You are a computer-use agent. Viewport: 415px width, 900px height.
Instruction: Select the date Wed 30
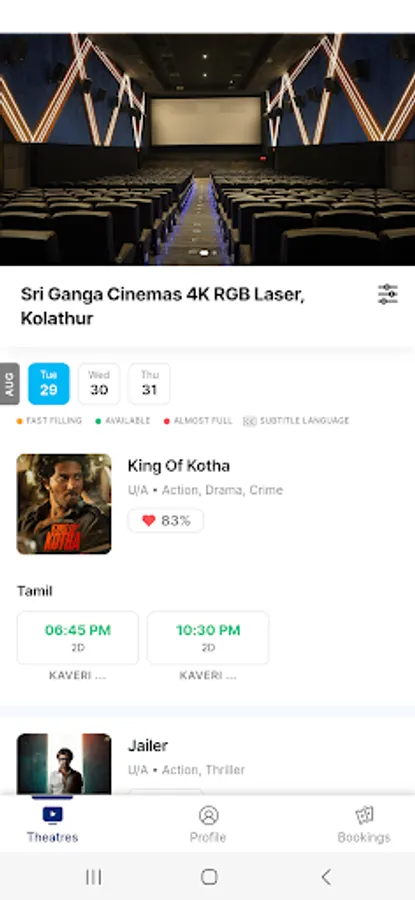[x=99, y=383]
